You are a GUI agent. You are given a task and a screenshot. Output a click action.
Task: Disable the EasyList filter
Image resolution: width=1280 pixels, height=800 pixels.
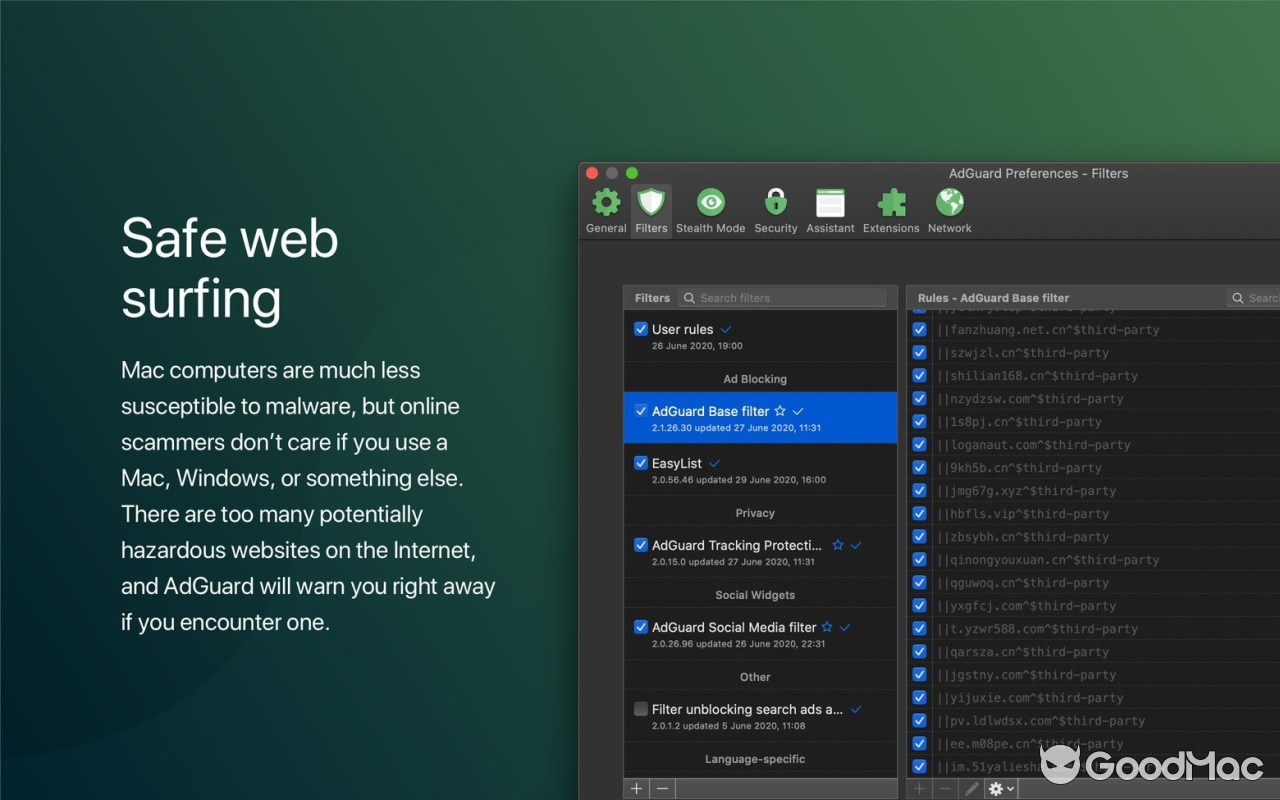[x=640, y=463]
